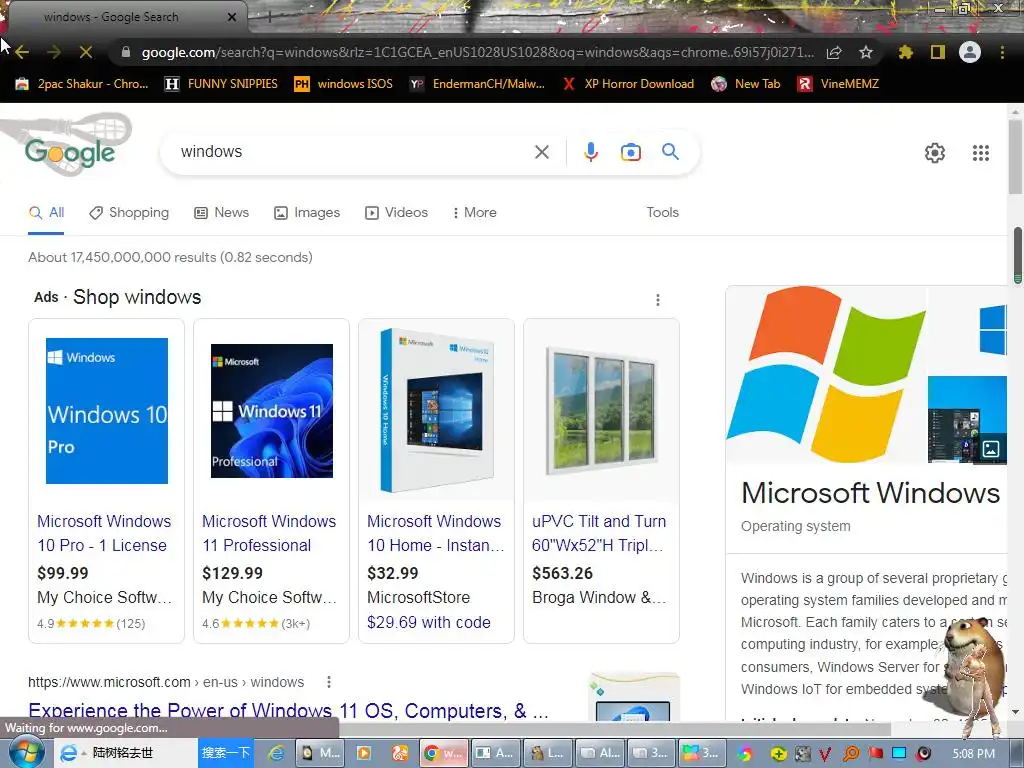The height and width of the screenshot is (768, 1024).
Task: Open the EndermanCH/Malw... bookmark
Action: pyautogui.click(x=477, y=84)
